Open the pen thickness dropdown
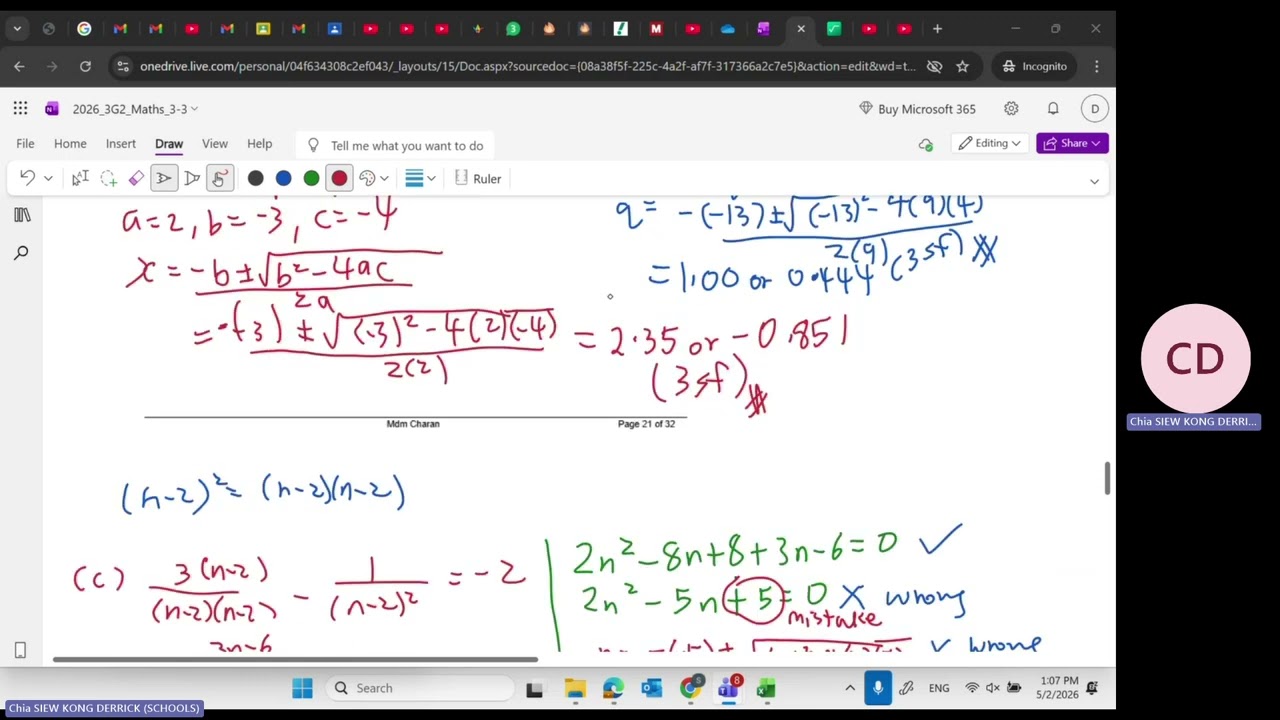This screenshot has height=720, width=1280. pyautogui.click(x=421, y=178)
